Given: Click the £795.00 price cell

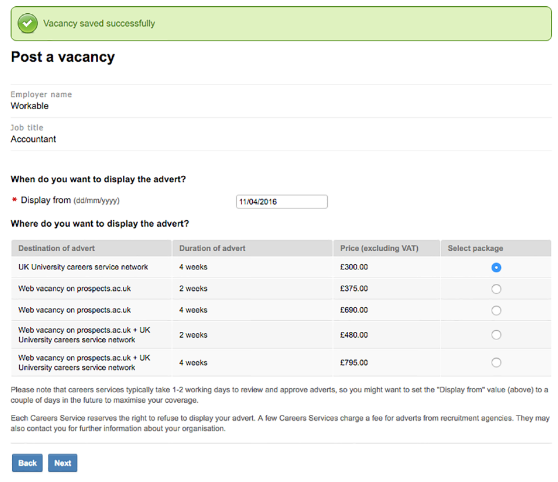Looking at the screenshot, I should pyautogui.click(x=386, y=362).
